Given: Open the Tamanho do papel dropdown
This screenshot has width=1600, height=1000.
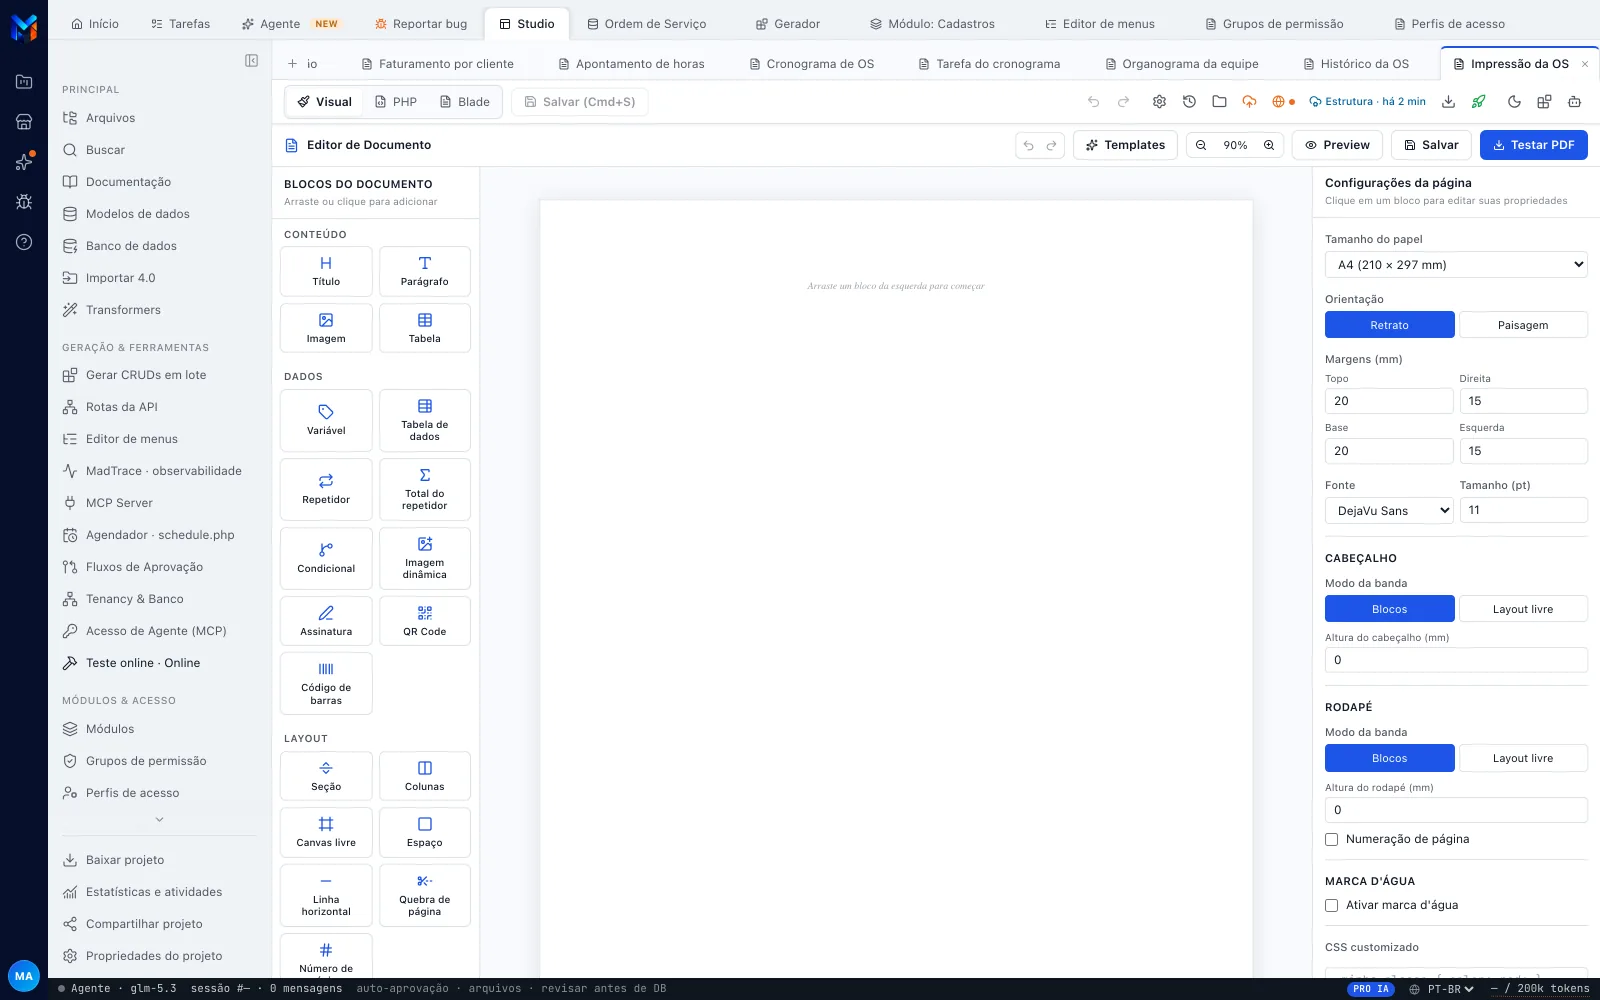Looking at the screenshot, I should point(1456,265).
